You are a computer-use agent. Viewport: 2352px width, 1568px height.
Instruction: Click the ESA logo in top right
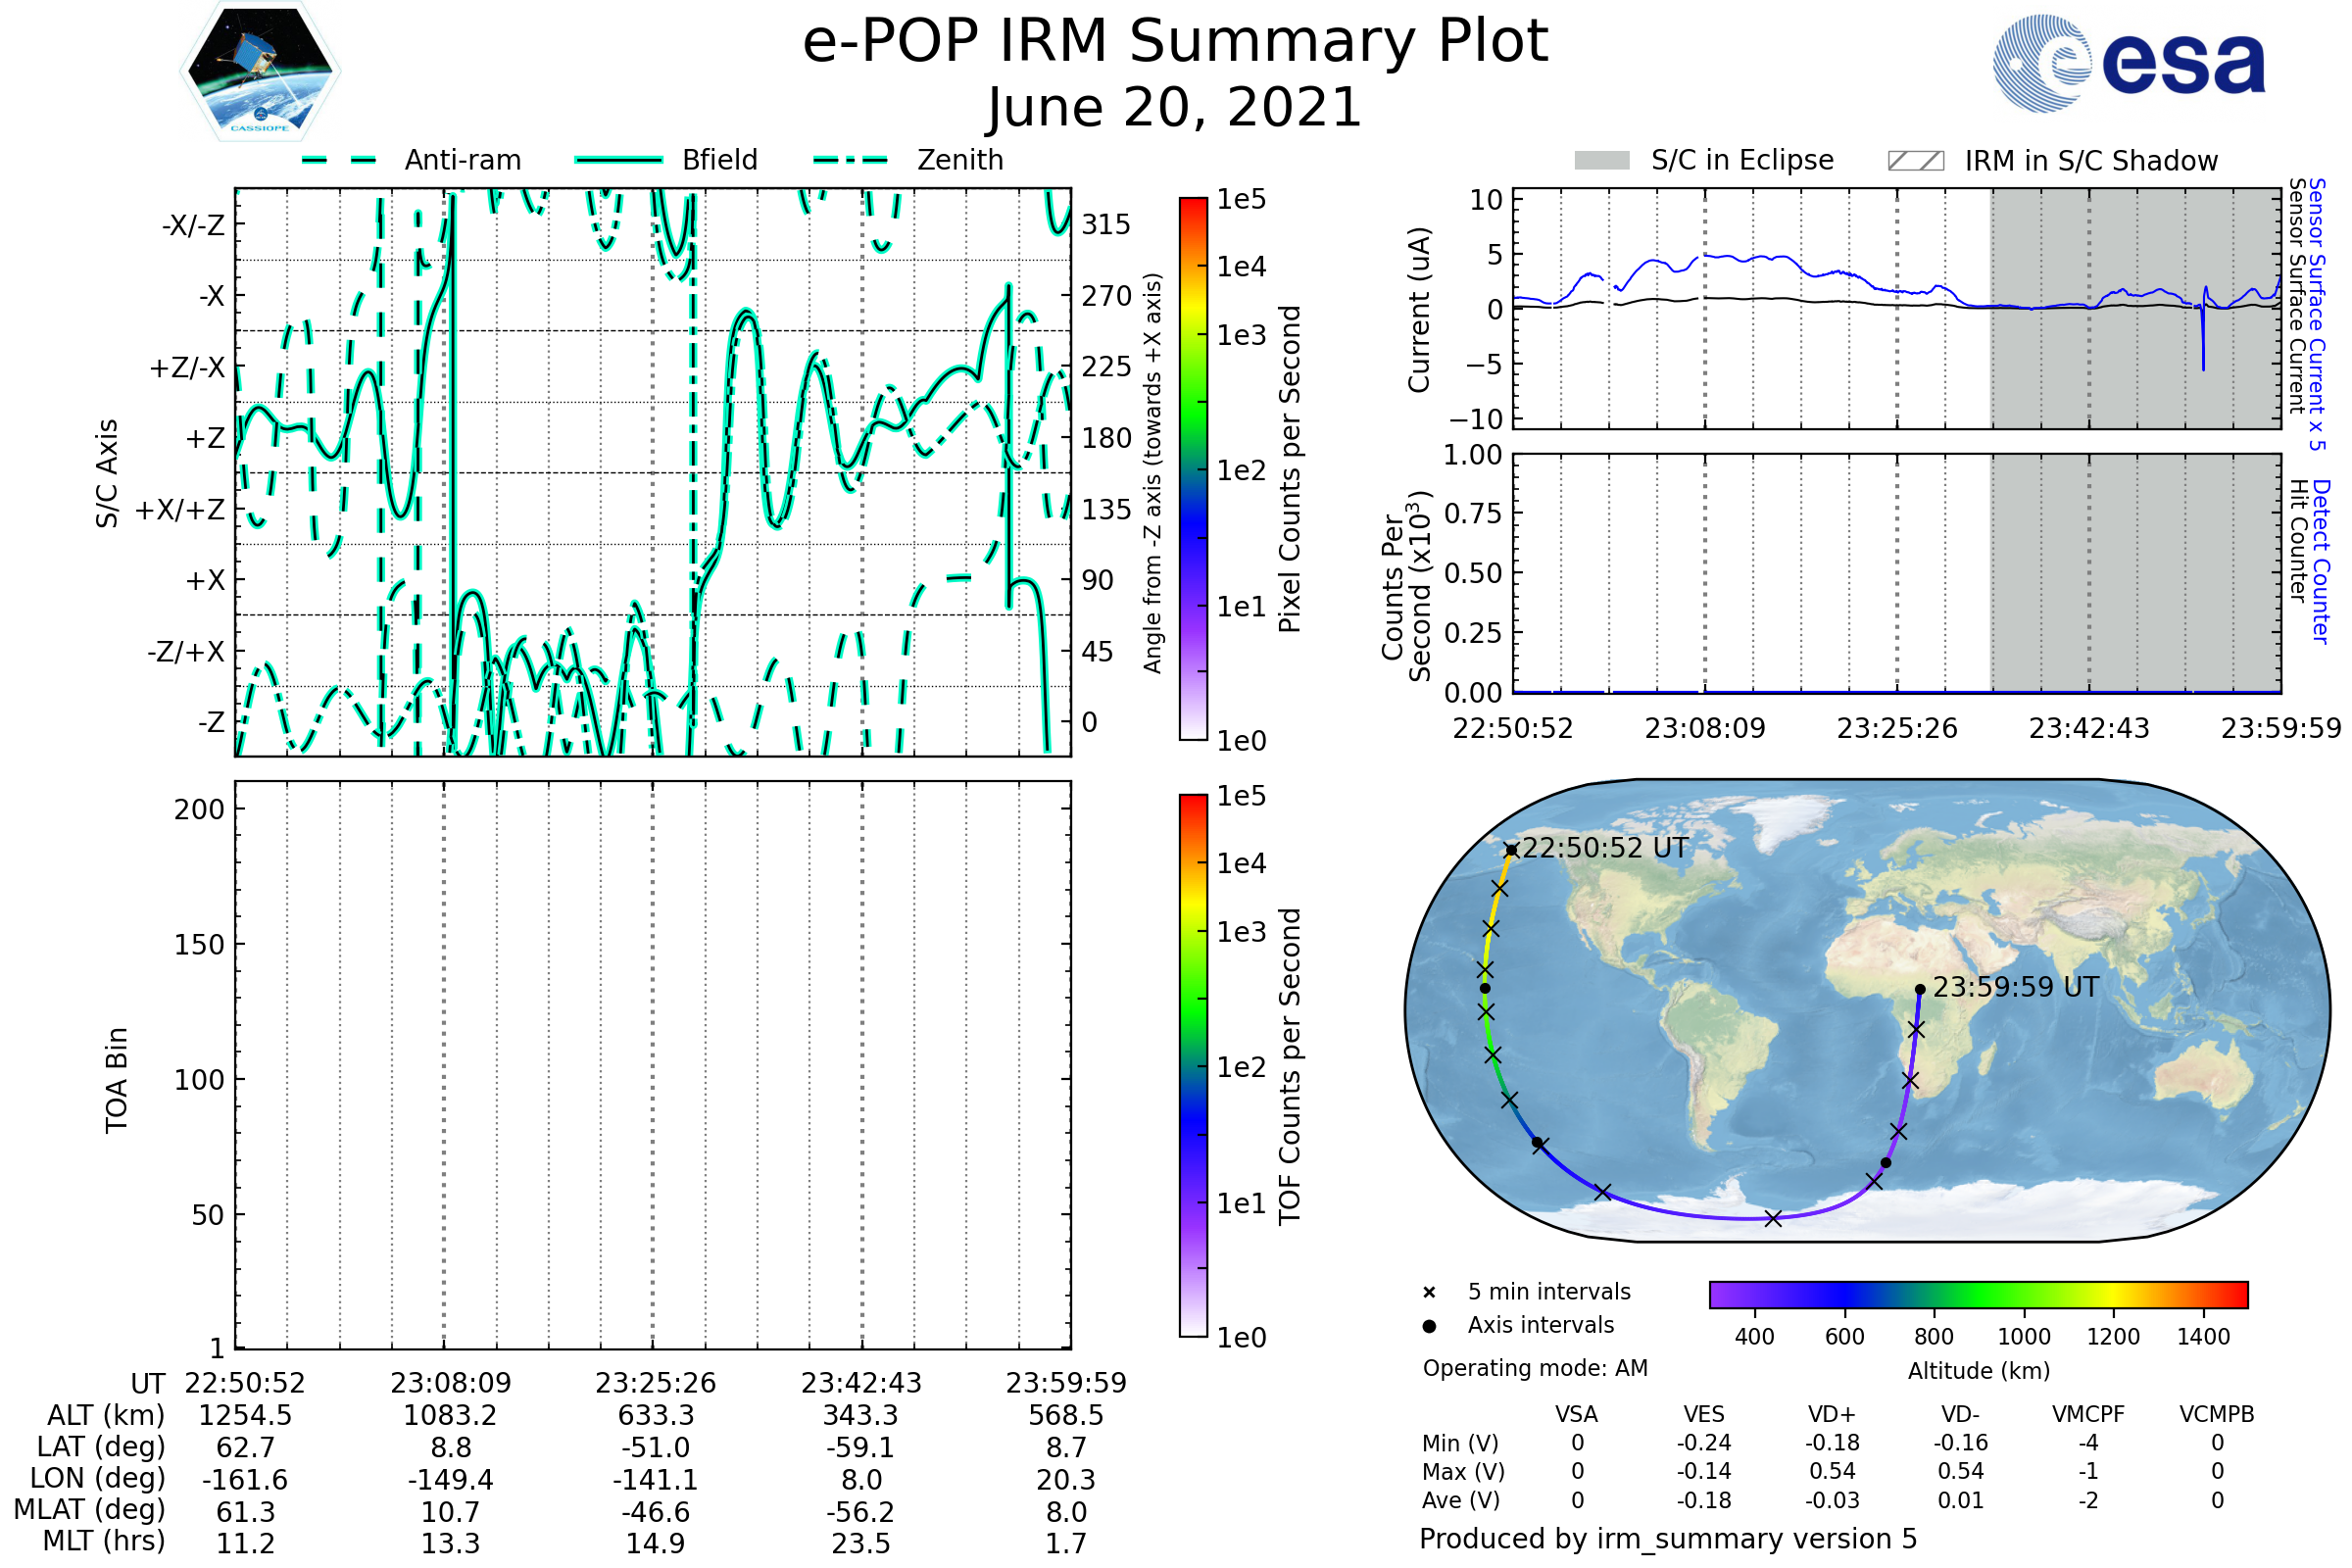[x=2129, y=63]
